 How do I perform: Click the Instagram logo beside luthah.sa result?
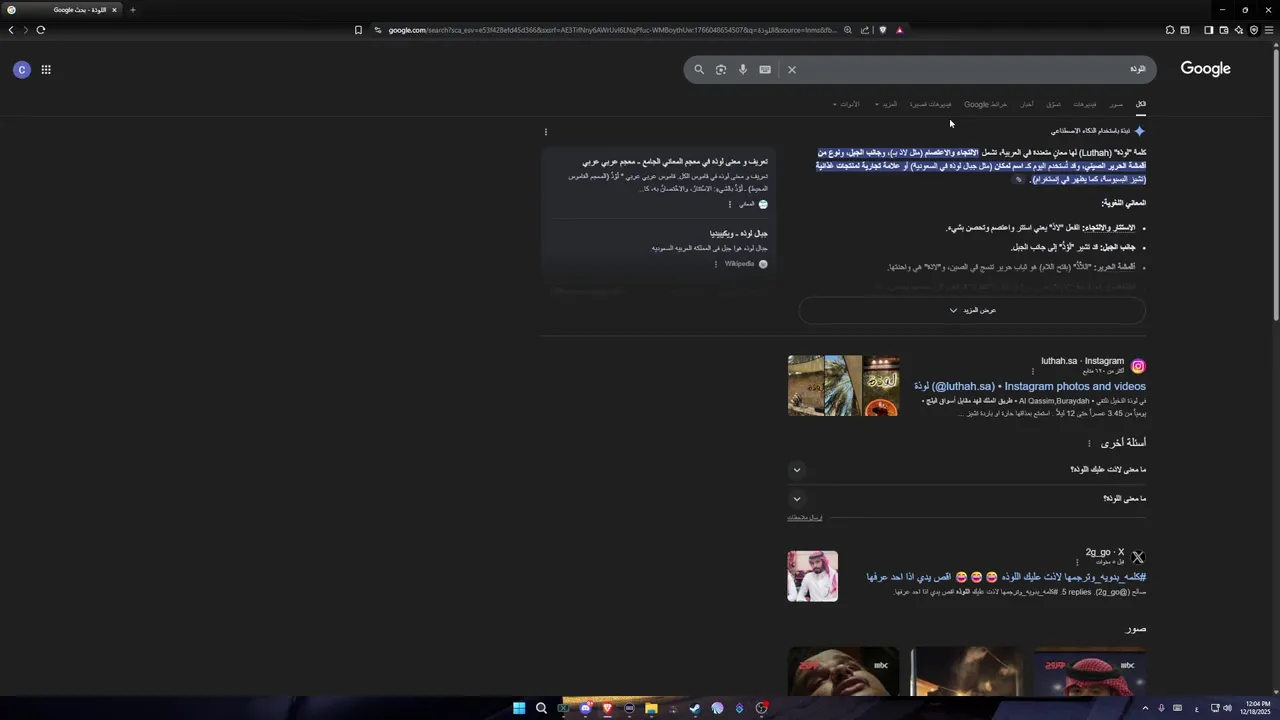pos(1138,367)
